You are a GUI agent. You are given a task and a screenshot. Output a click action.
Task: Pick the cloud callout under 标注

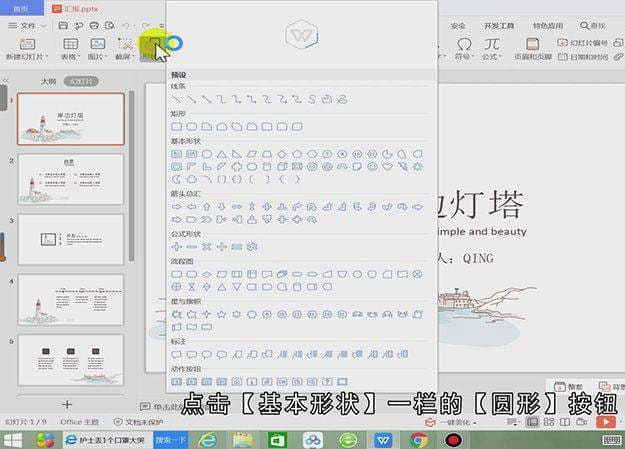point(222,354)
